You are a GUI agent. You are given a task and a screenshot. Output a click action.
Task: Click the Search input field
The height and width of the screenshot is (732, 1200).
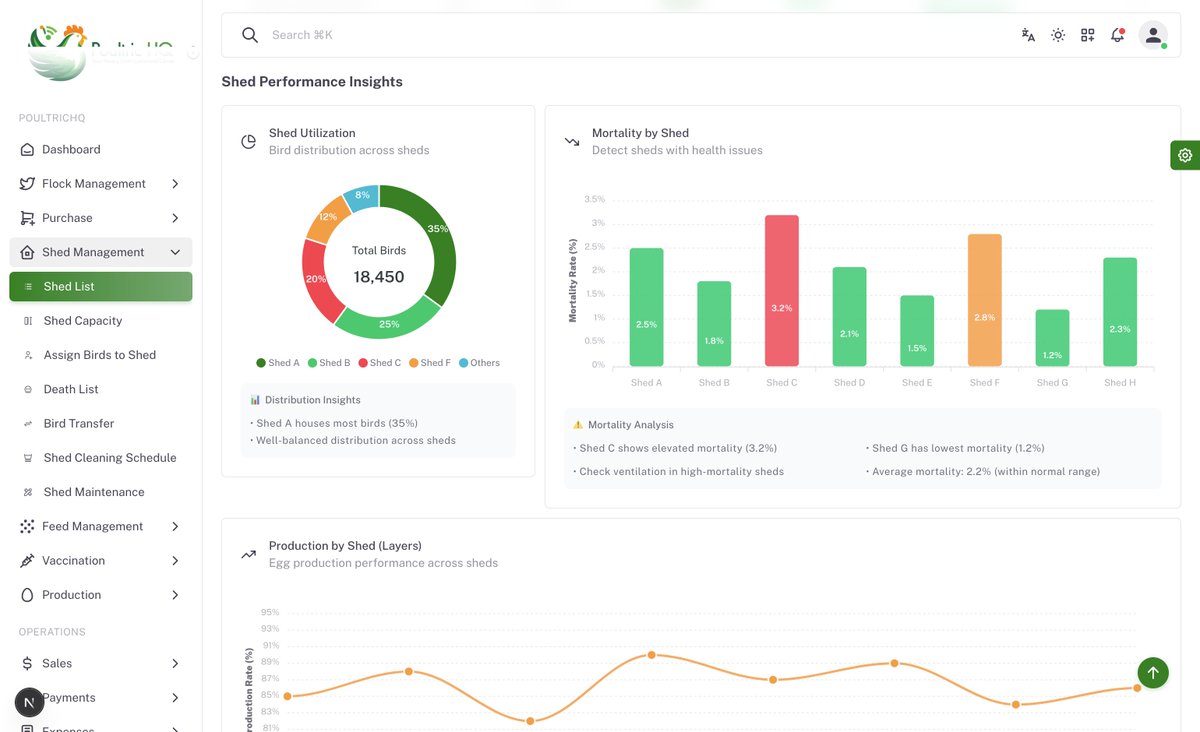pos(640,35)
